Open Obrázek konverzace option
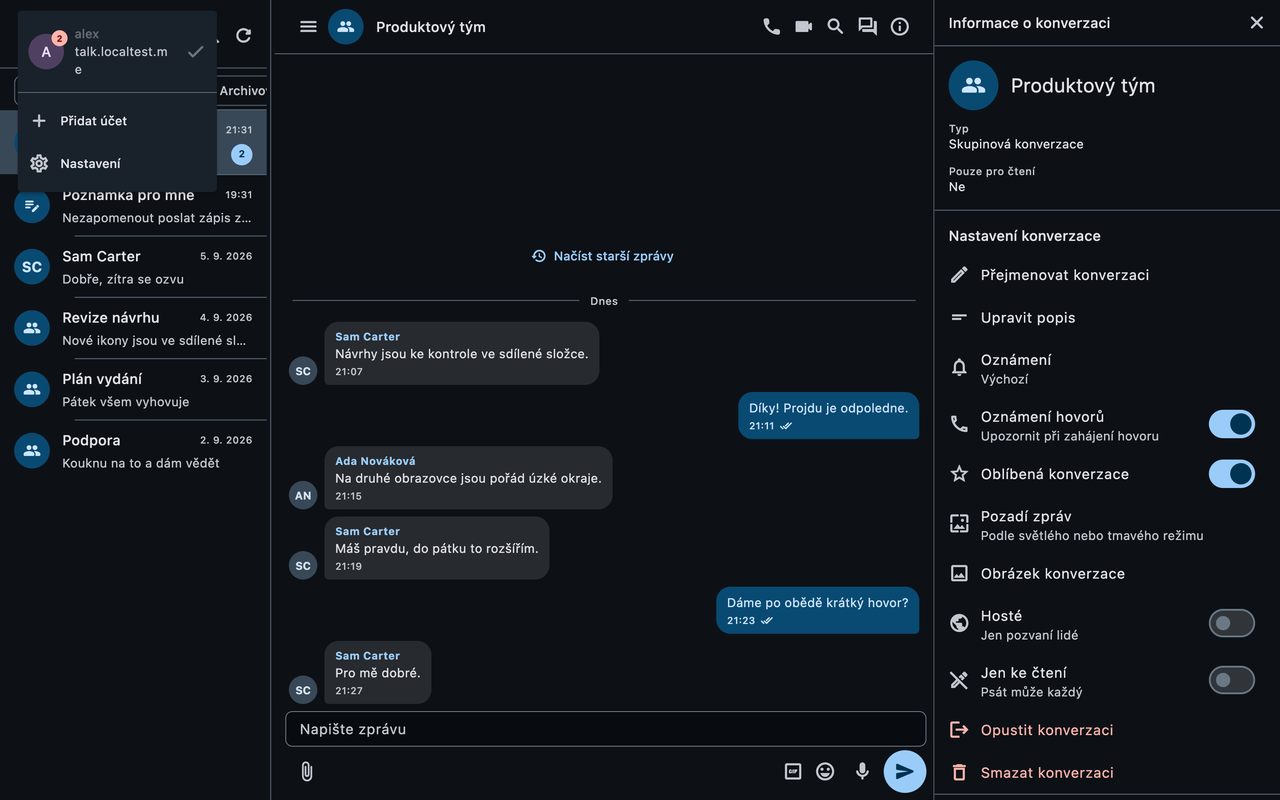 (1106, 573)
